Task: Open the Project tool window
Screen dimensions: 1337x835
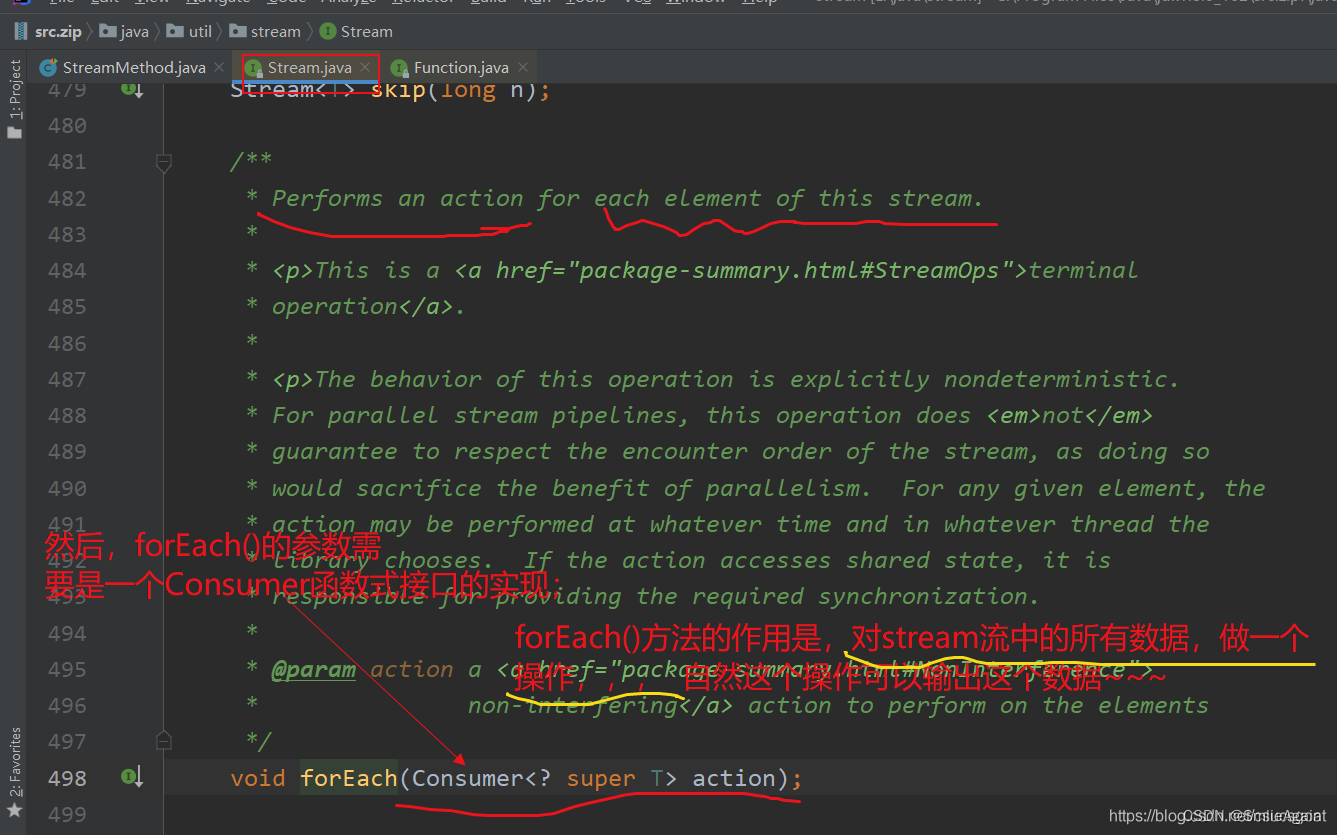Action: [15, 91]
